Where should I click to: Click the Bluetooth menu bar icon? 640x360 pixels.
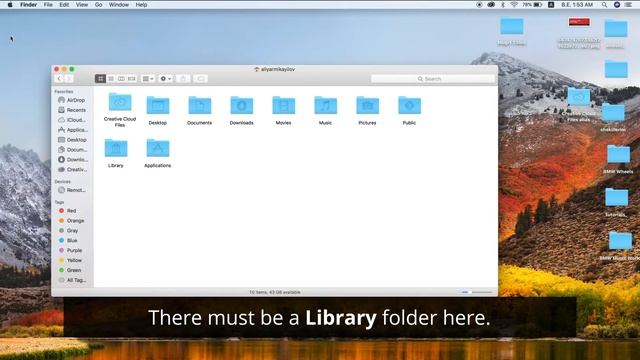pos(503,5)
